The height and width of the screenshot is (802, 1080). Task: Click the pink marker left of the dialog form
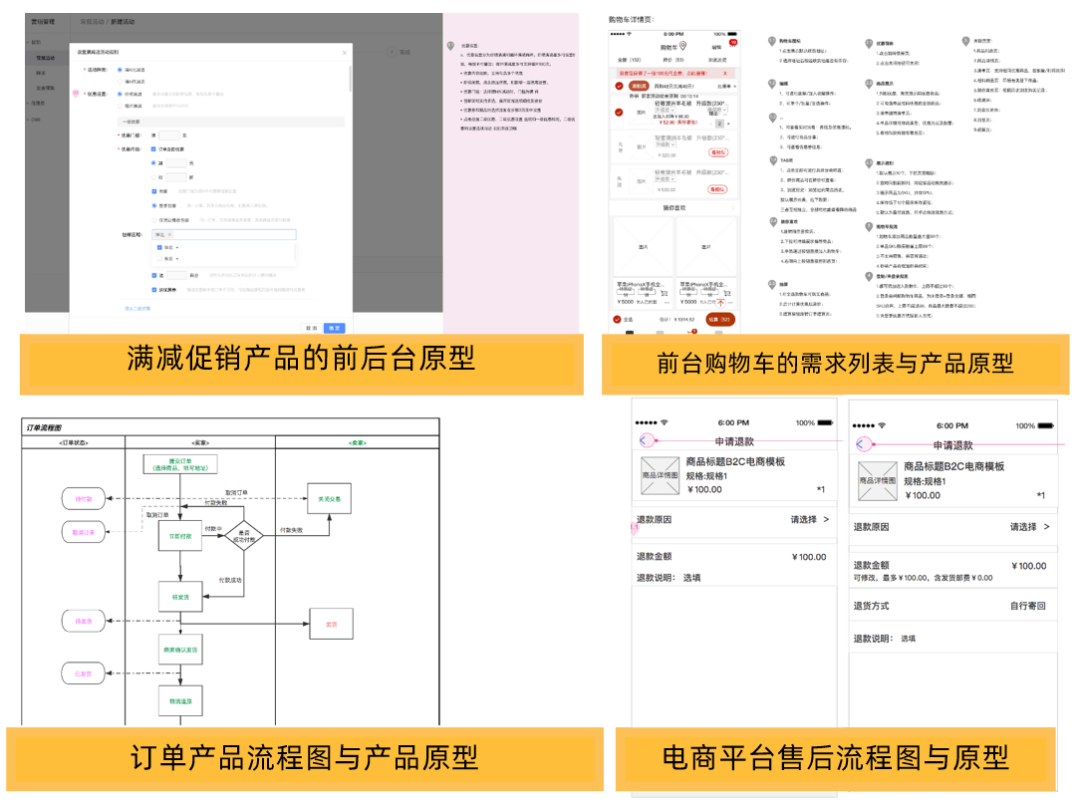click(76, 93)
